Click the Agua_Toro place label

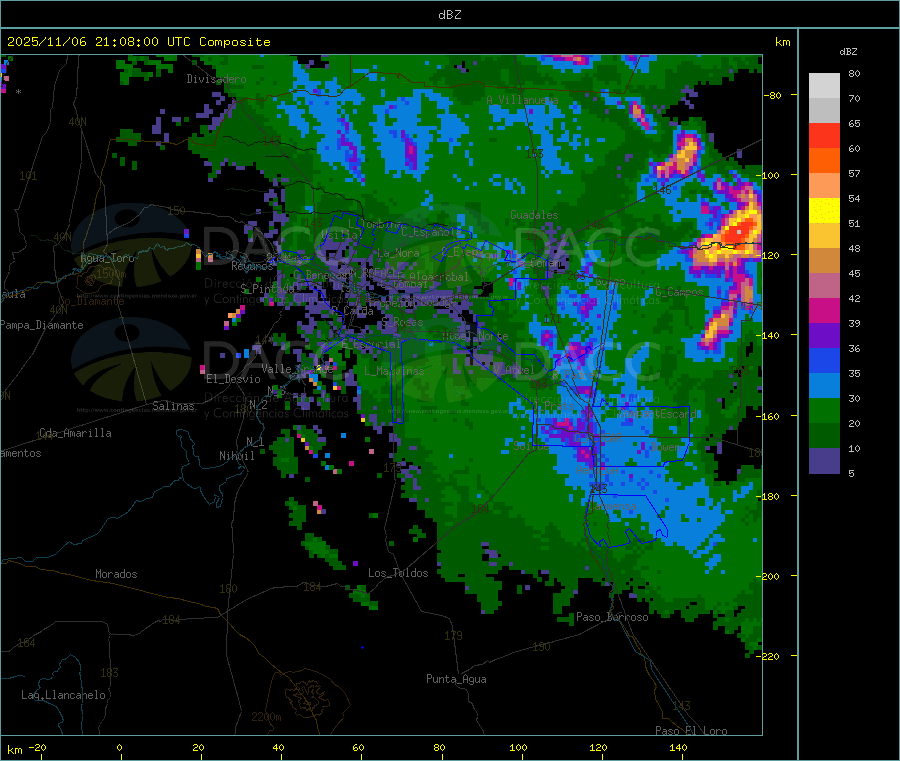(x=107, y=258)
